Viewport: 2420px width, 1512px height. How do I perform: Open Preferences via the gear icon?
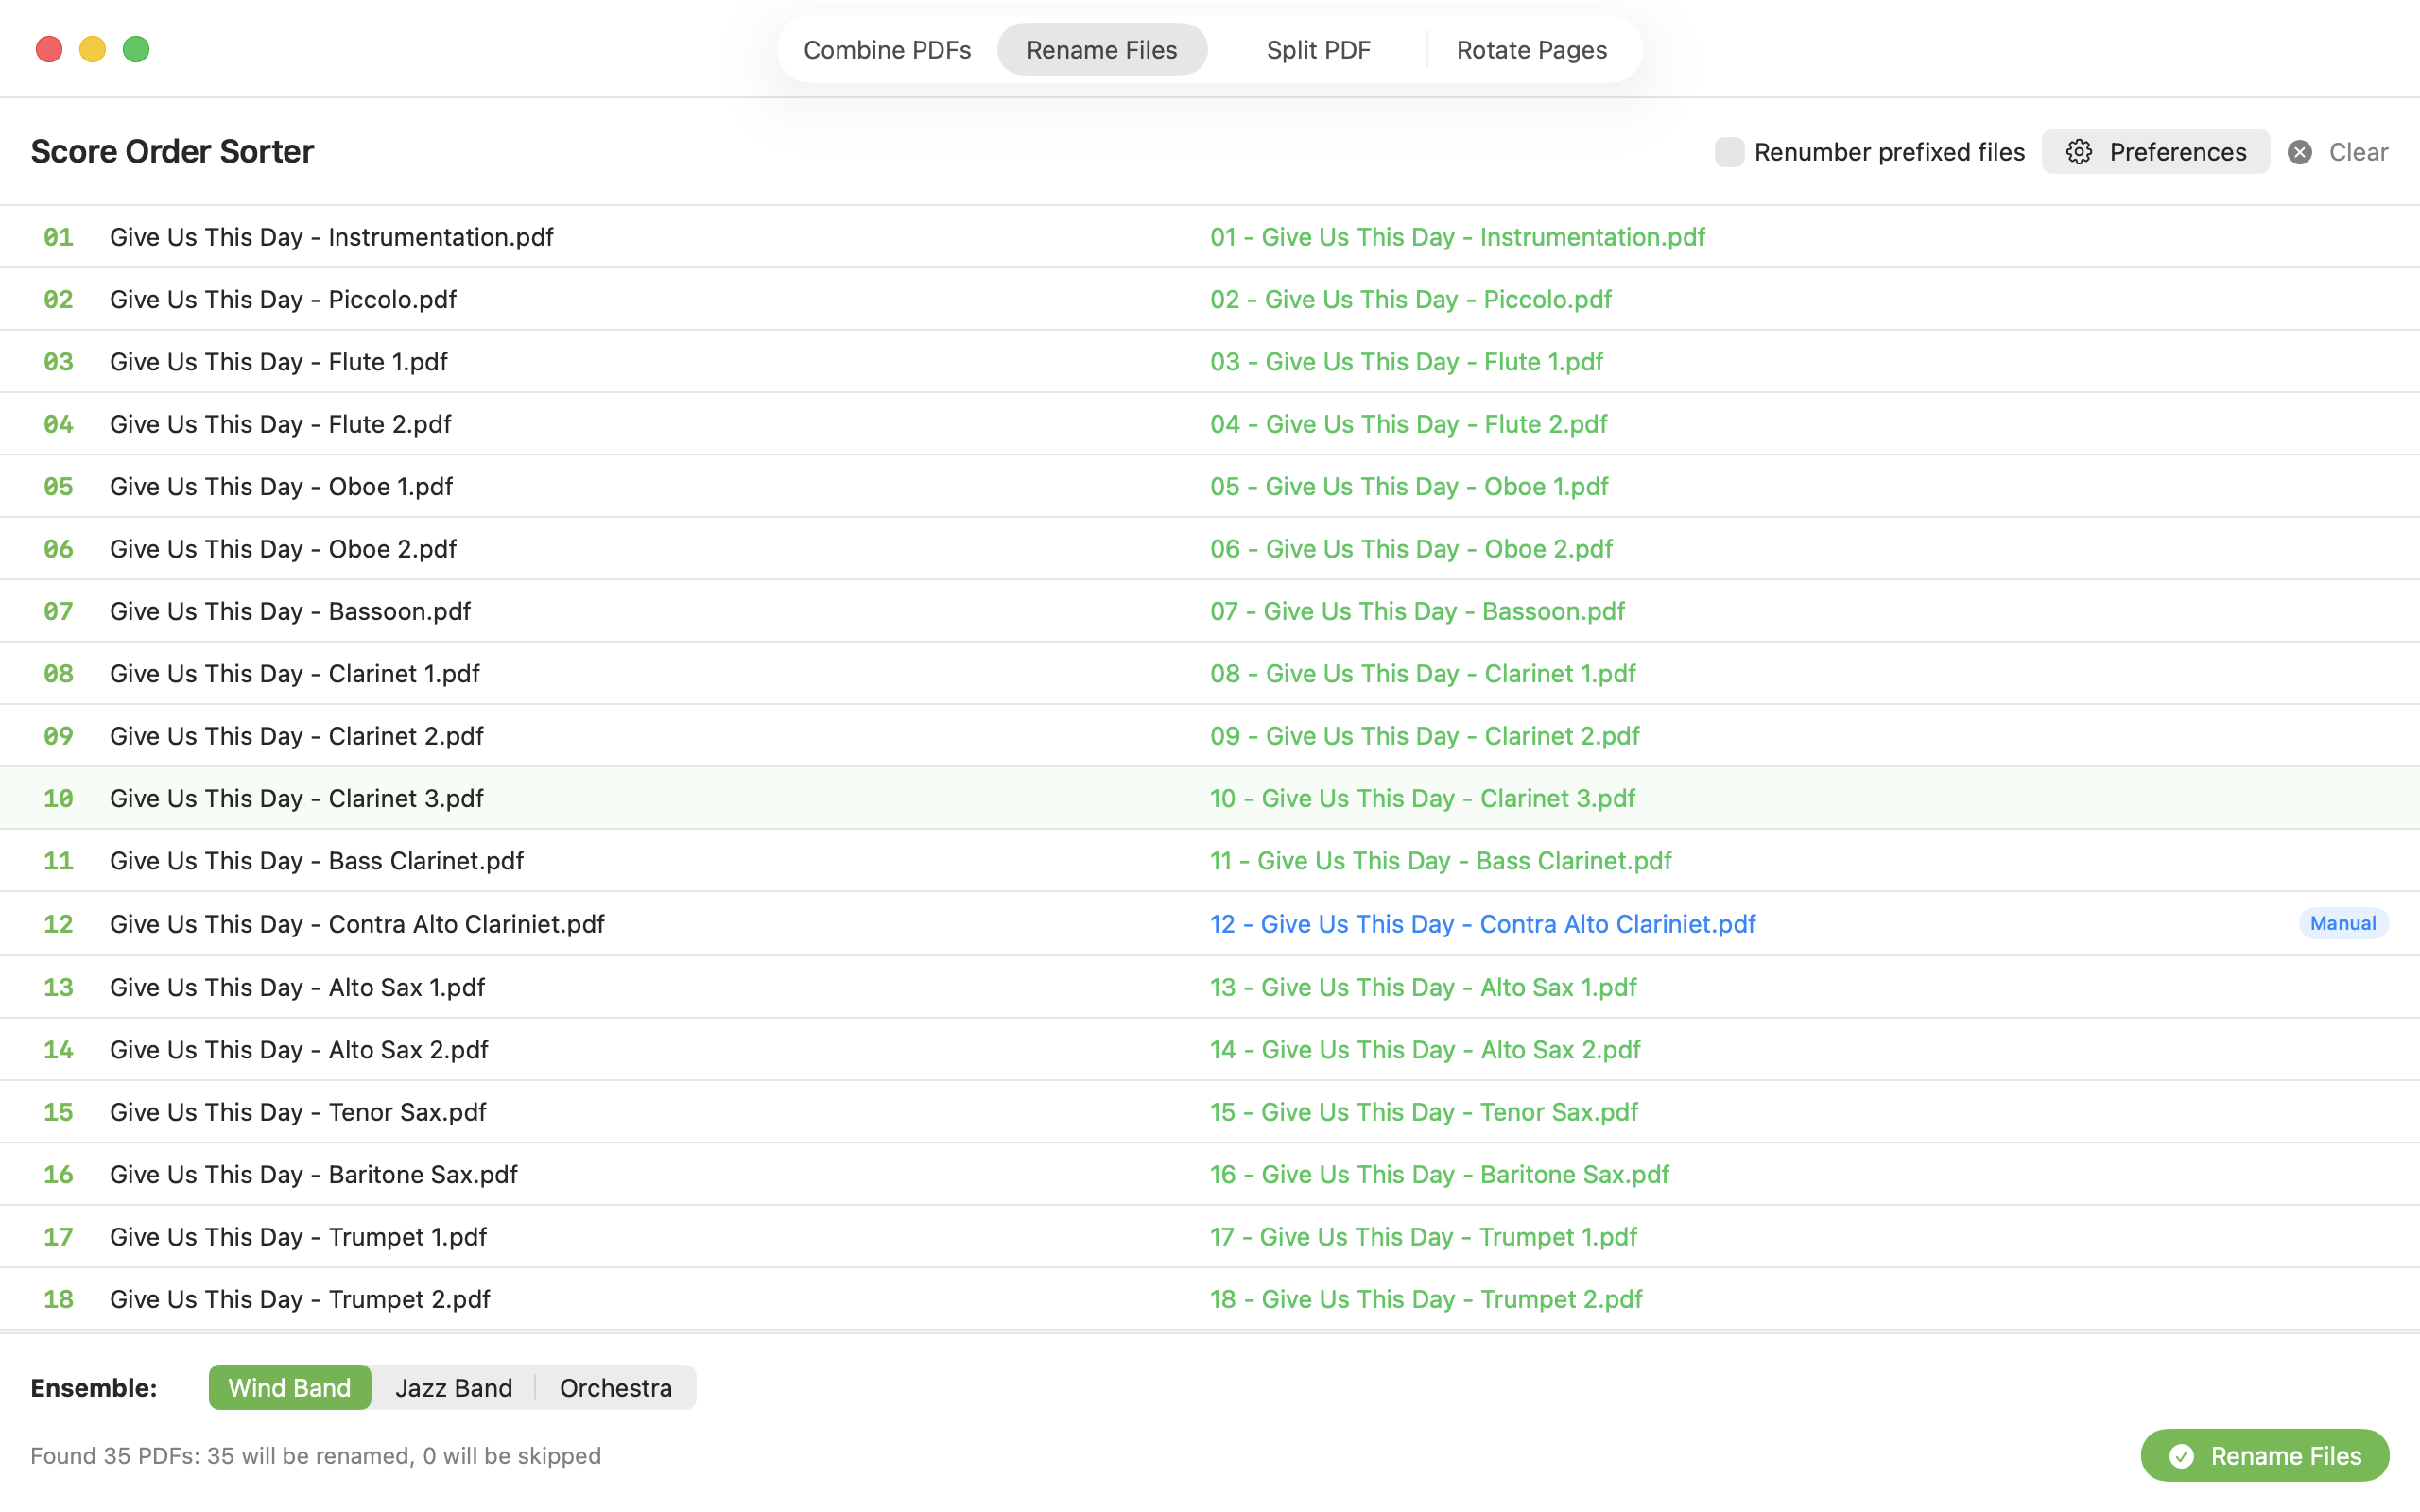click(x=2081, y=152)
